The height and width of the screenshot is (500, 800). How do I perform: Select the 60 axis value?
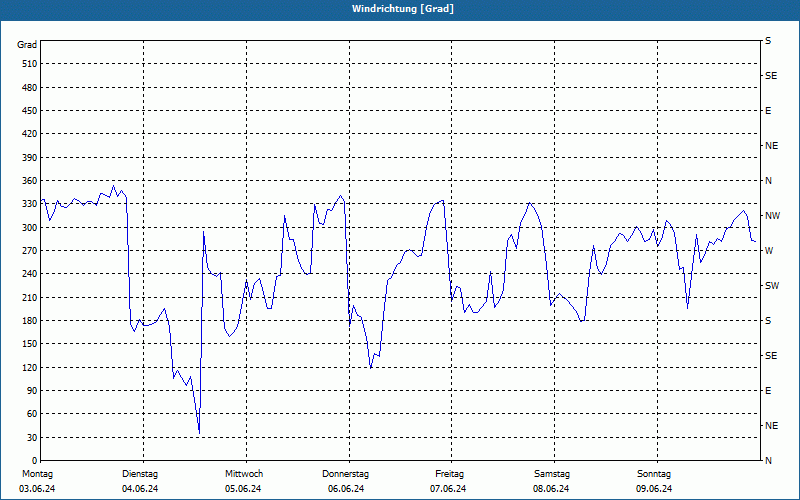click(x=32, y=414)
